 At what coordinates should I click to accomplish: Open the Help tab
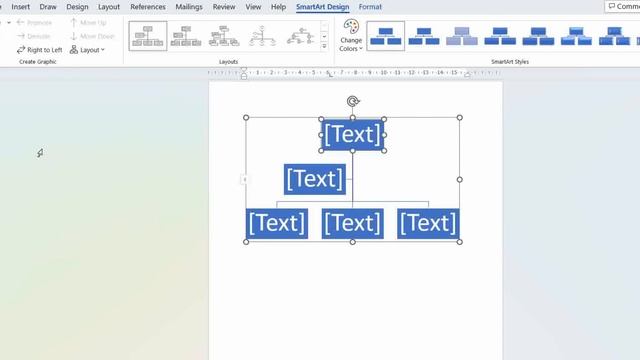pos(278,7)
